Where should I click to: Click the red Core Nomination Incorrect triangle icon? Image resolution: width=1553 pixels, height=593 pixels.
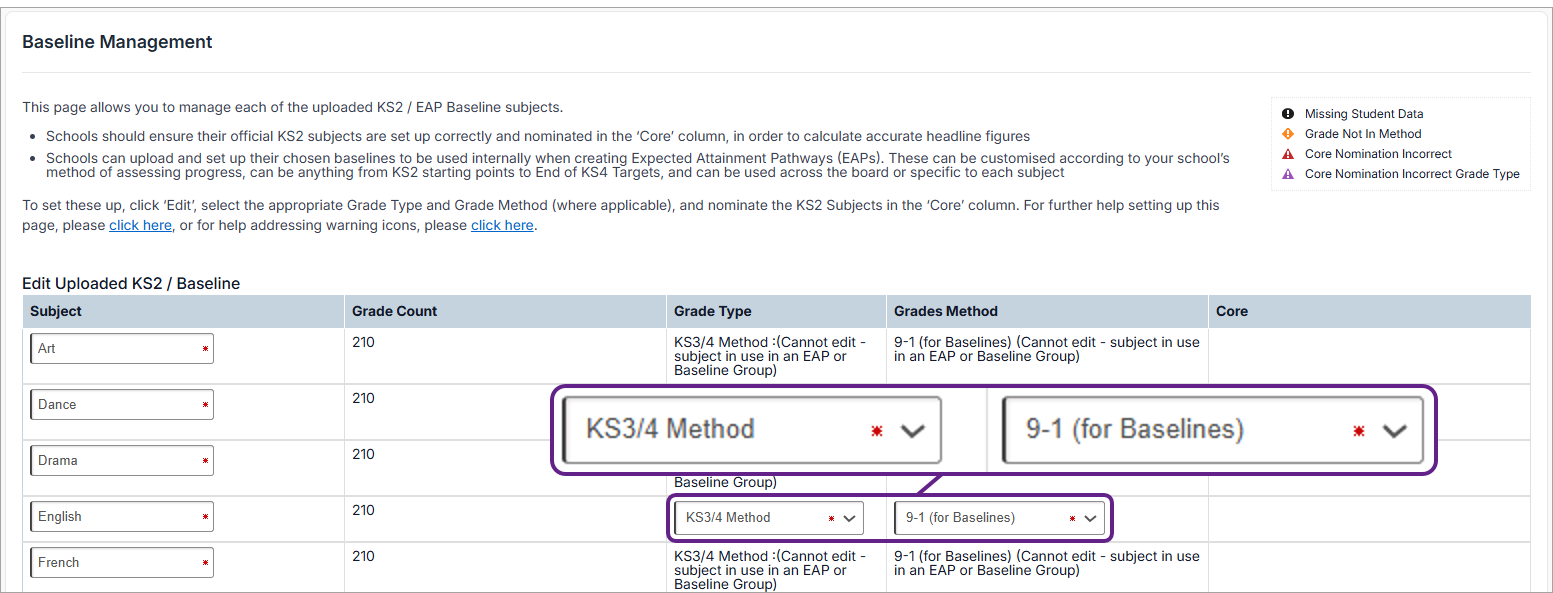tap(1288, 154)
